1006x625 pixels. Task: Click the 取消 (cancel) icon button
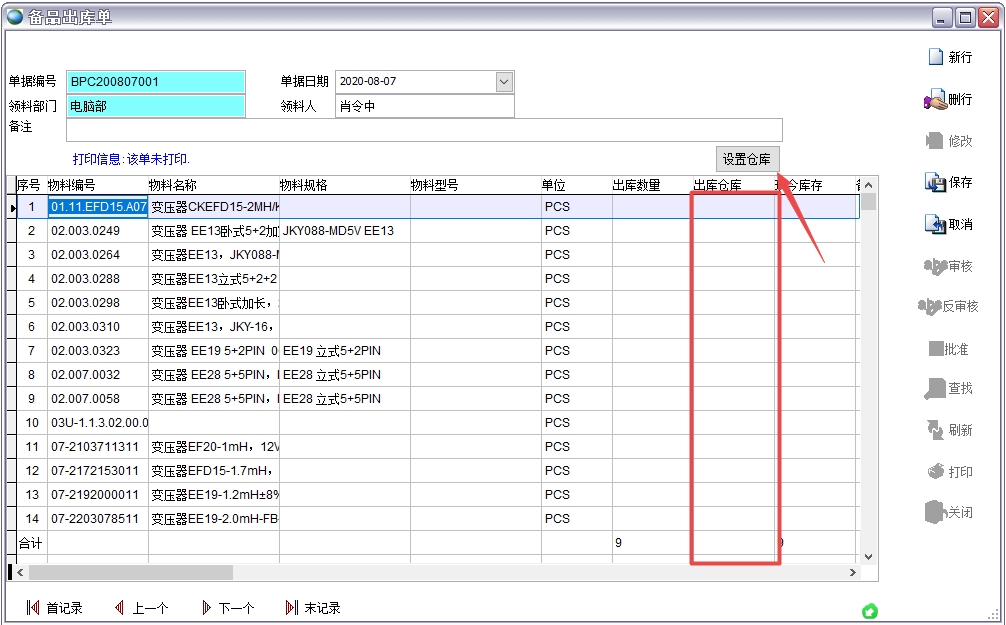point(936,225)
